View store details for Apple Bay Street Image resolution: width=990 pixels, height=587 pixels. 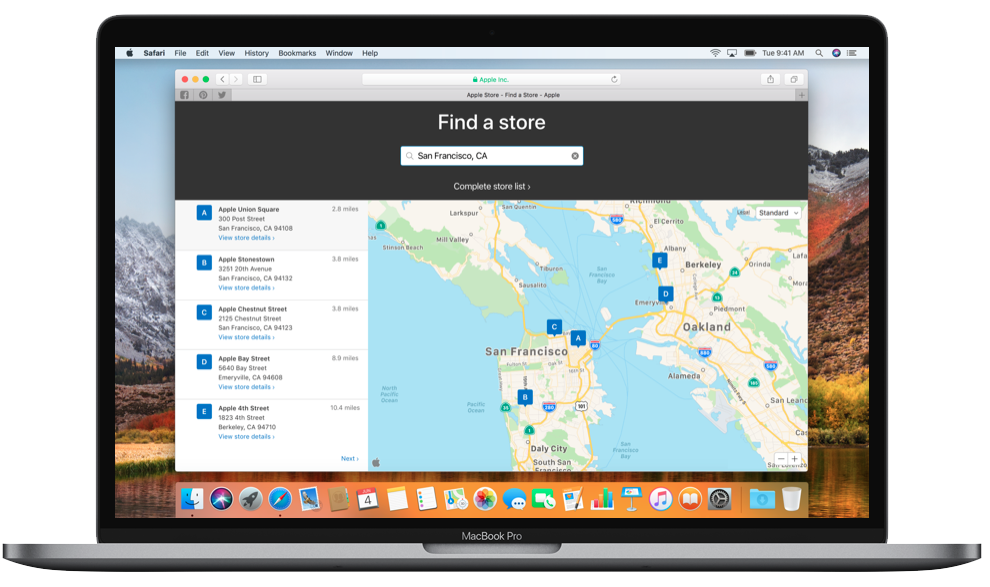tap(246, 387)
